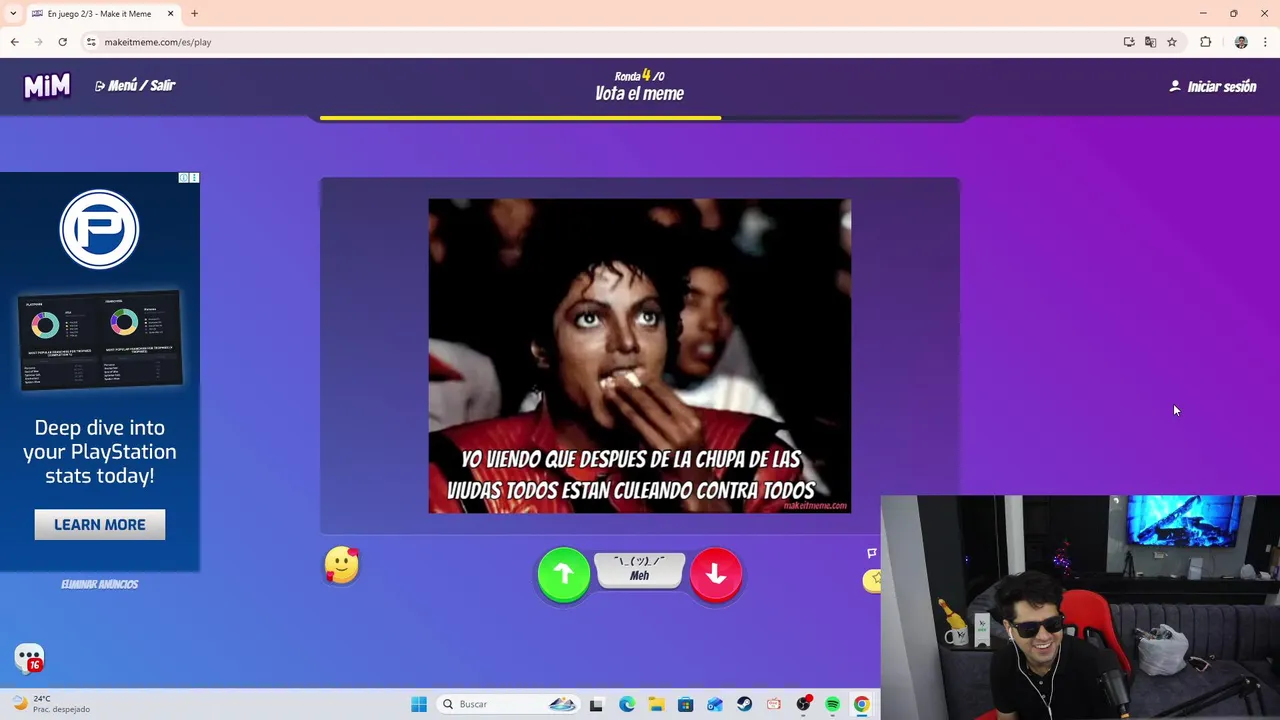This screenshot has width=1280, height=720.
Task: Open Menú / Salir
Action: [x=135, y=86]
